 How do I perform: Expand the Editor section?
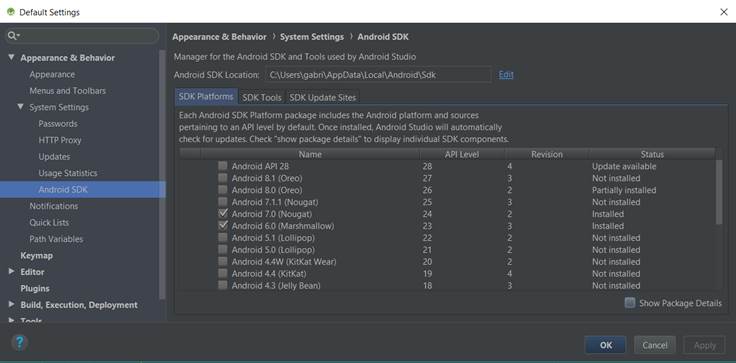click(11, 271)
